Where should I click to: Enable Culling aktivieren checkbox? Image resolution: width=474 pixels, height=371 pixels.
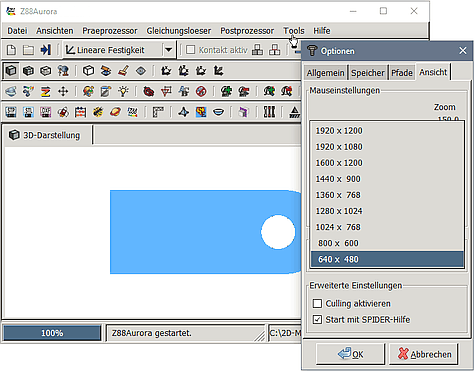pyautogui.click(x=317, y=303)
